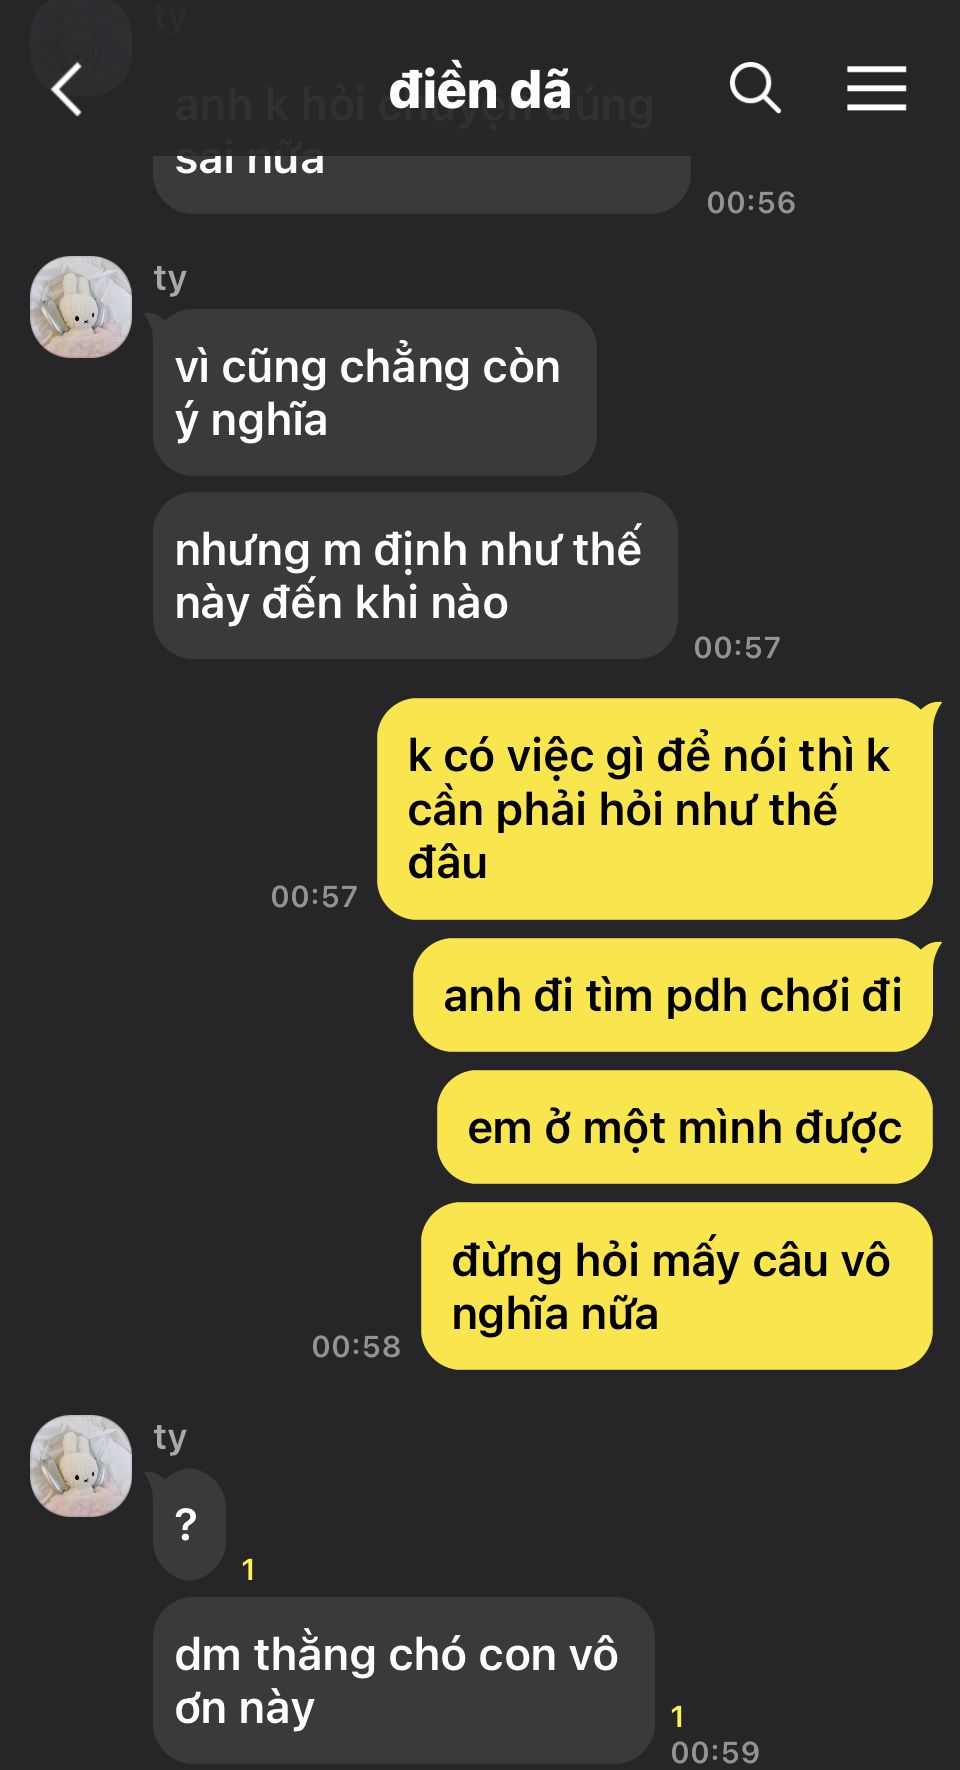This screenshot has width=960, height=1770.
Task: Tap message 'dm thằng chó con vô ơn này'
Action: pos(404,1681)
